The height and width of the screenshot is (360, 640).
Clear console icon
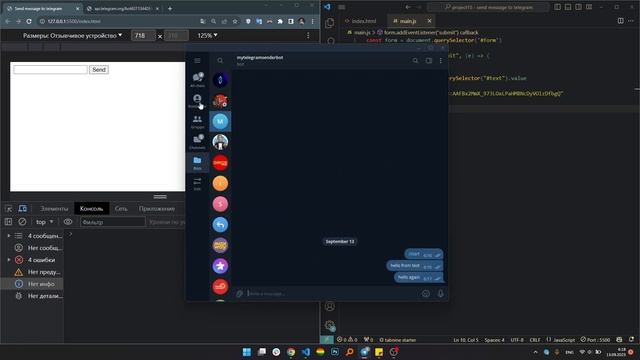click(x=22, y=222)
